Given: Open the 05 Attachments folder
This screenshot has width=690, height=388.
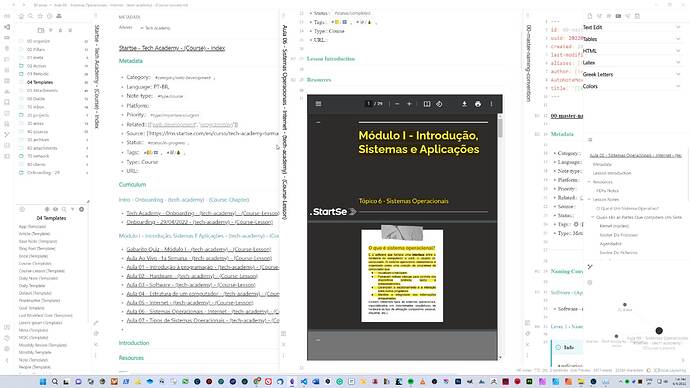Looking at the screenshot, I should 42,91.
